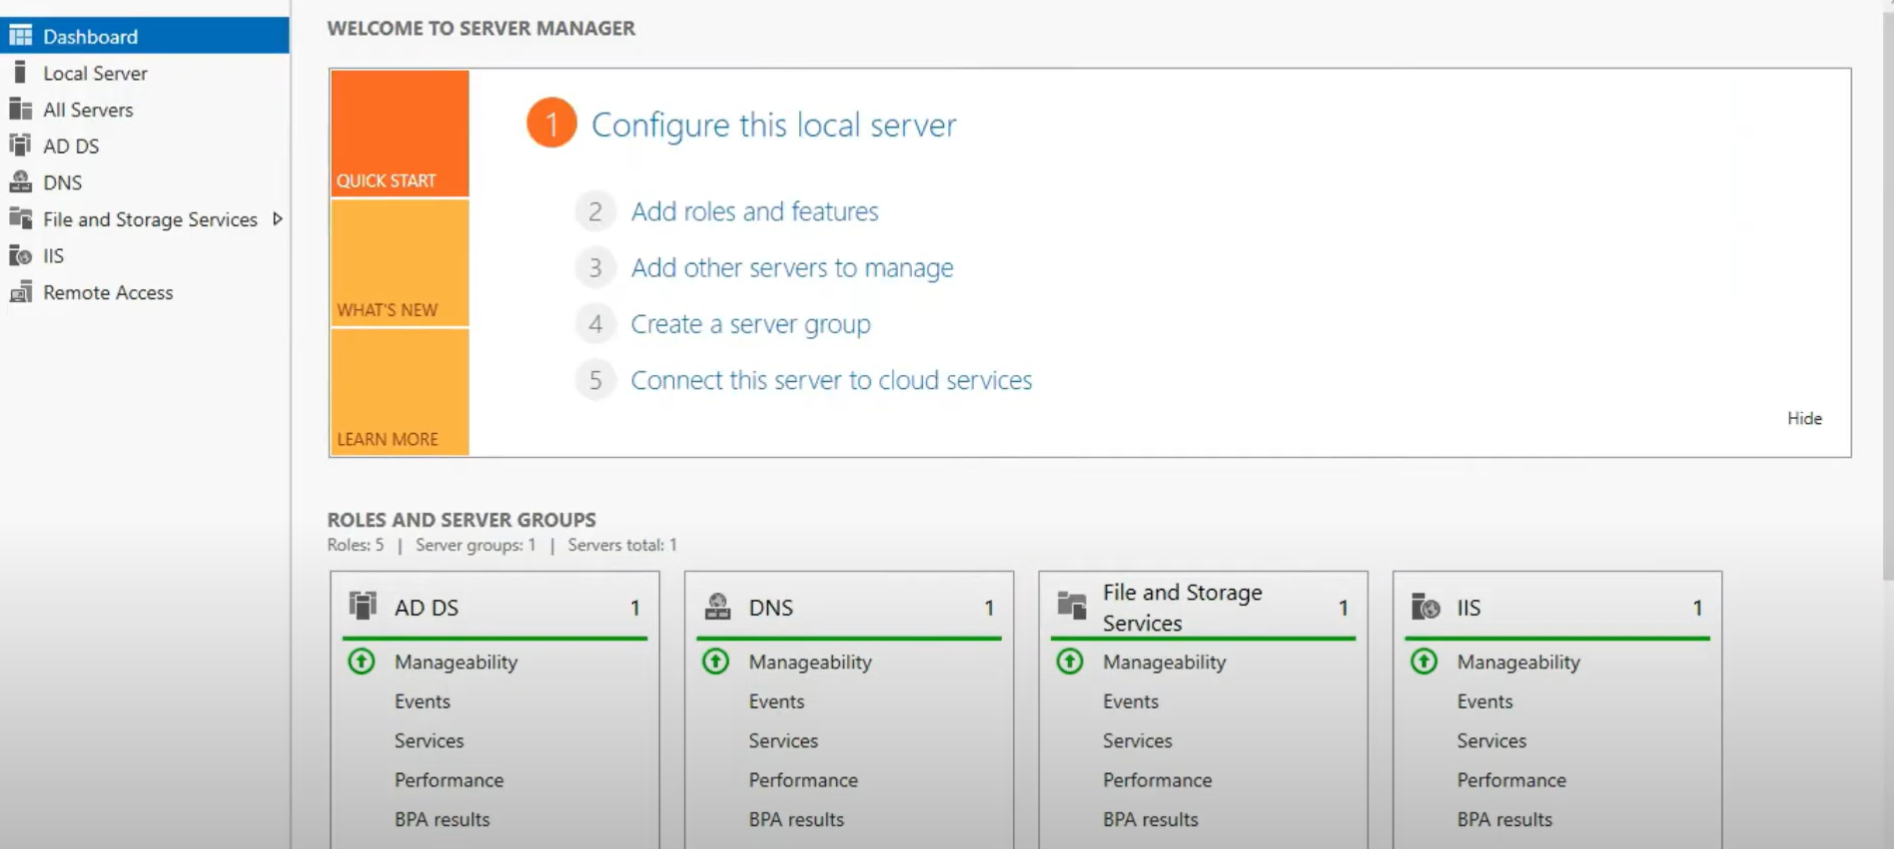
Task: Click the step 3 number circle
Action: tap(595, 267)
